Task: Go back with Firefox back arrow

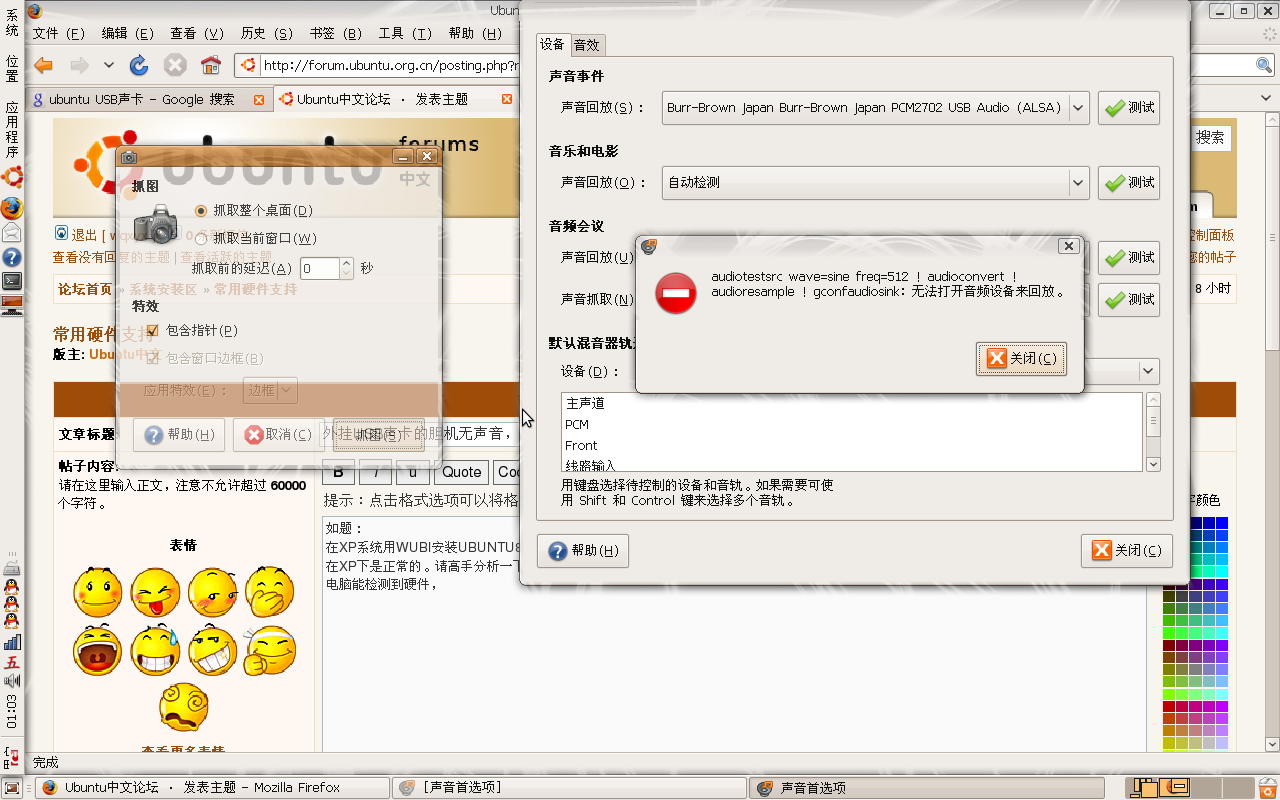Action: pyautogui.click(x=43, y=66)
